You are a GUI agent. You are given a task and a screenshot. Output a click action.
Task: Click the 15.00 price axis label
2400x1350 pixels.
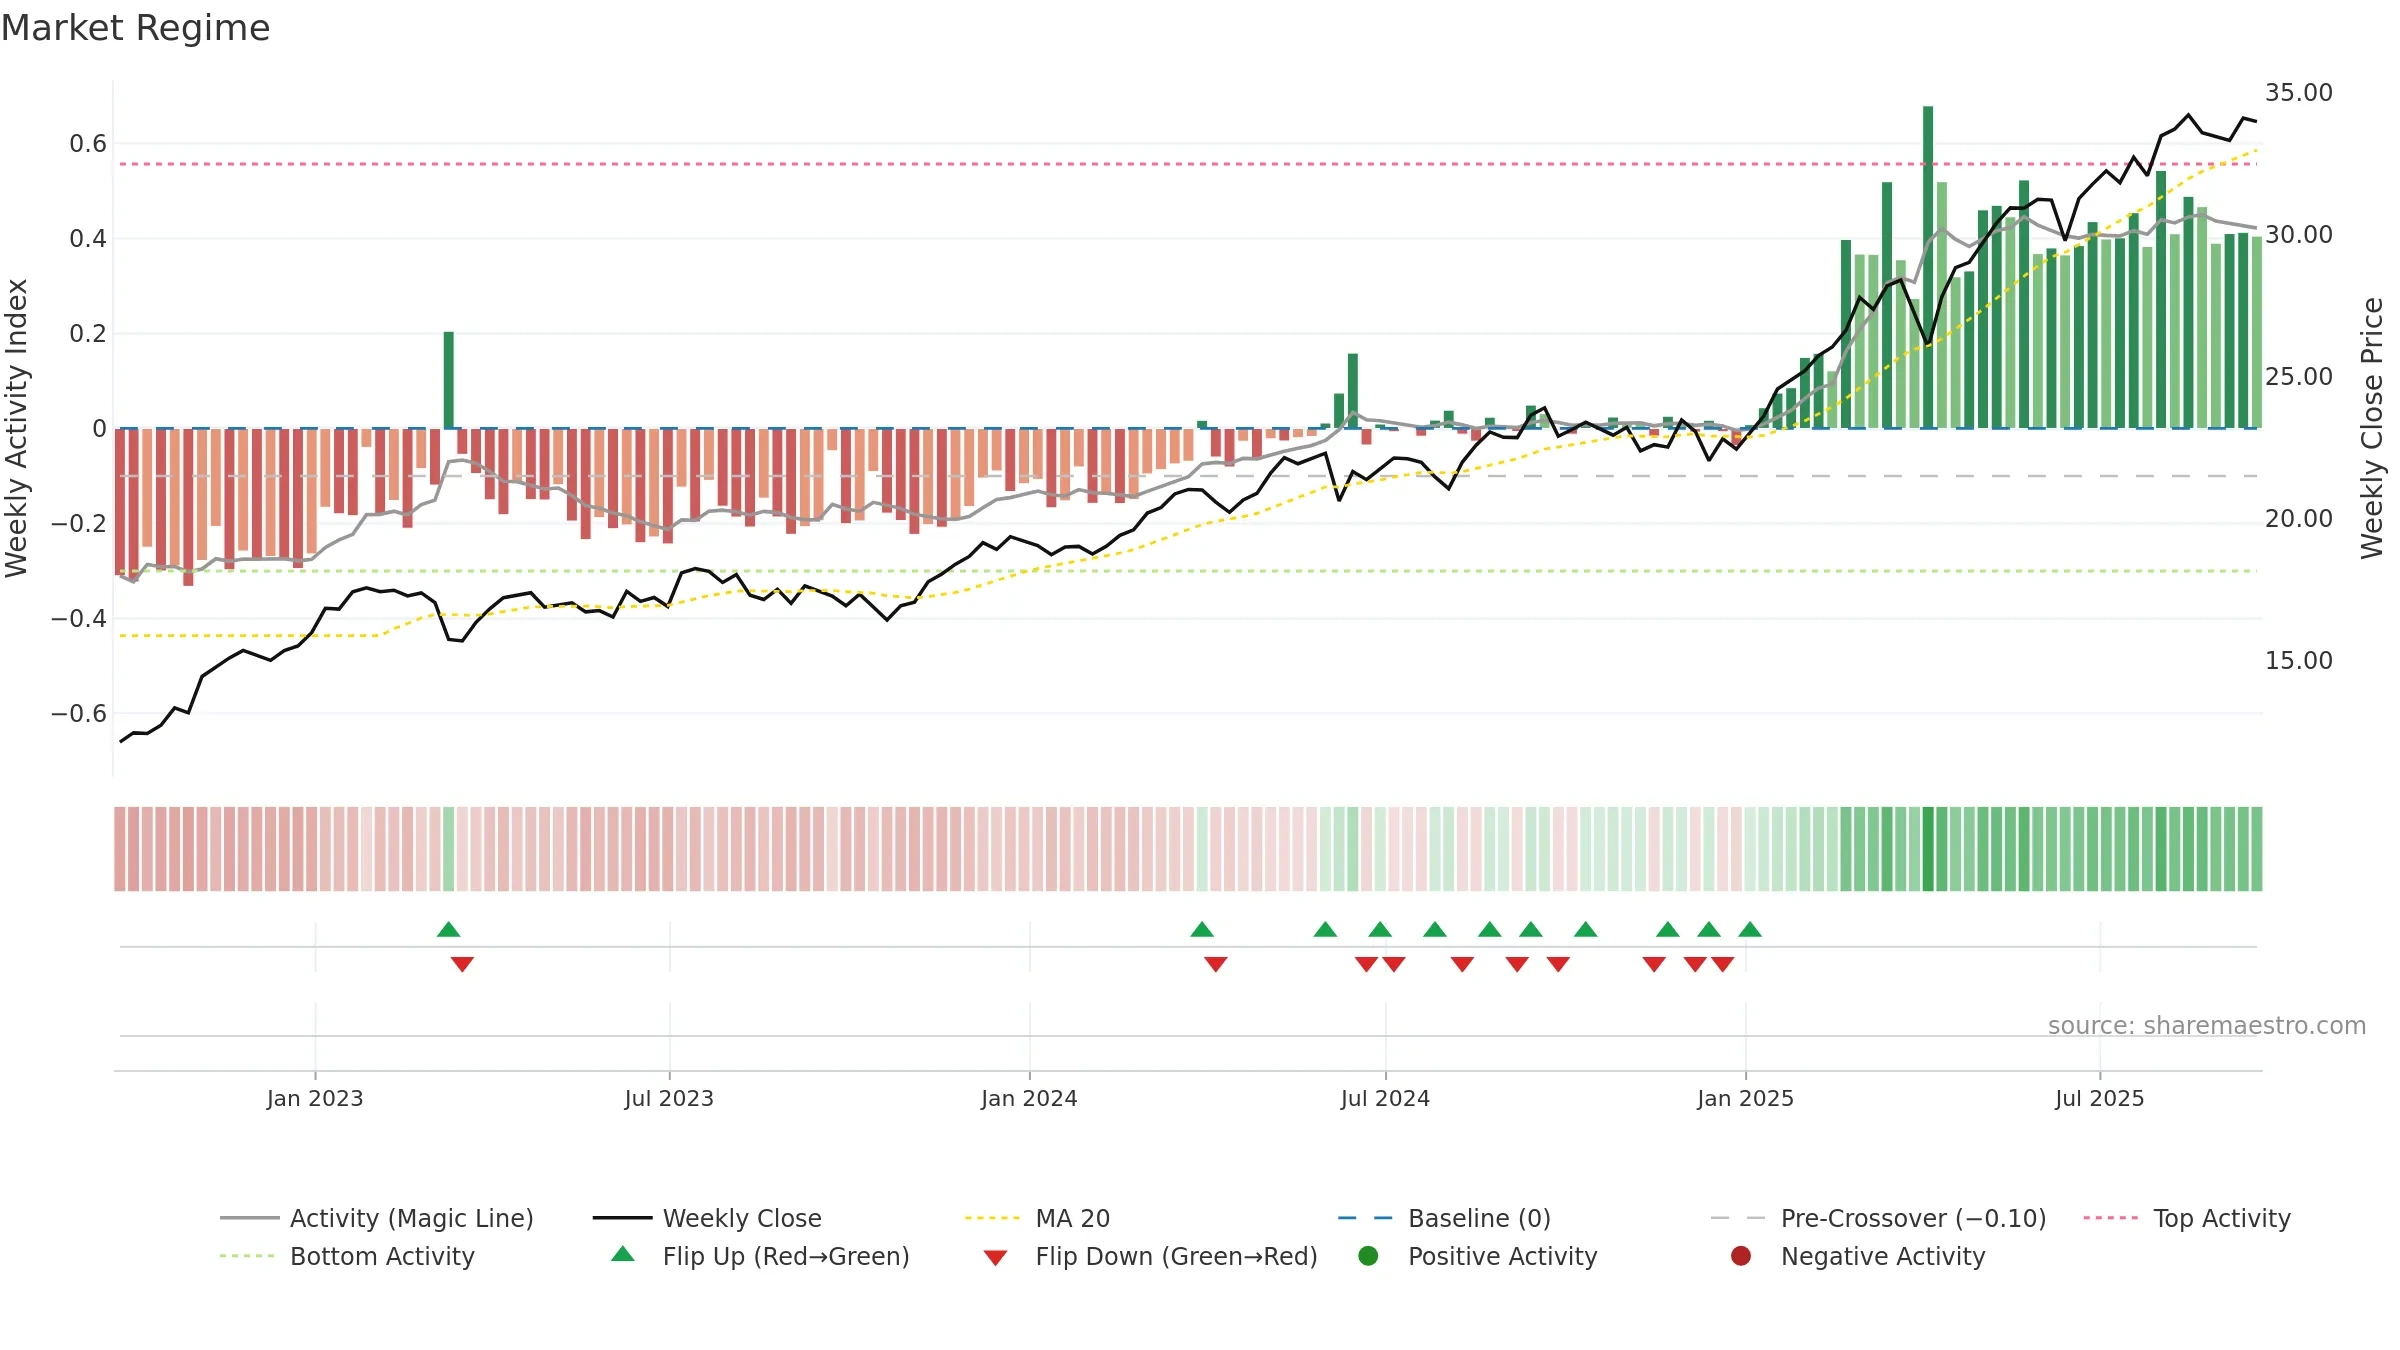click(x=2298, y=660)
